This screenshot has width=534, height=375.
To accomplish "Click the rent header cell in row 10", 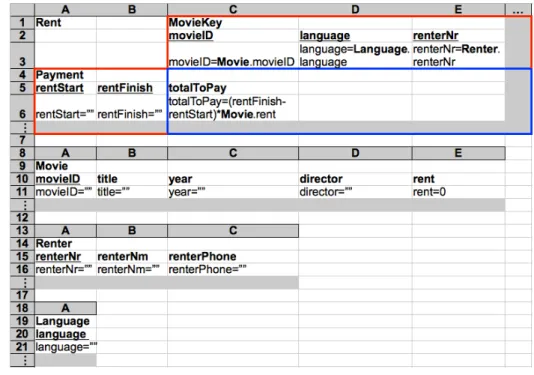I will point(458,179).
